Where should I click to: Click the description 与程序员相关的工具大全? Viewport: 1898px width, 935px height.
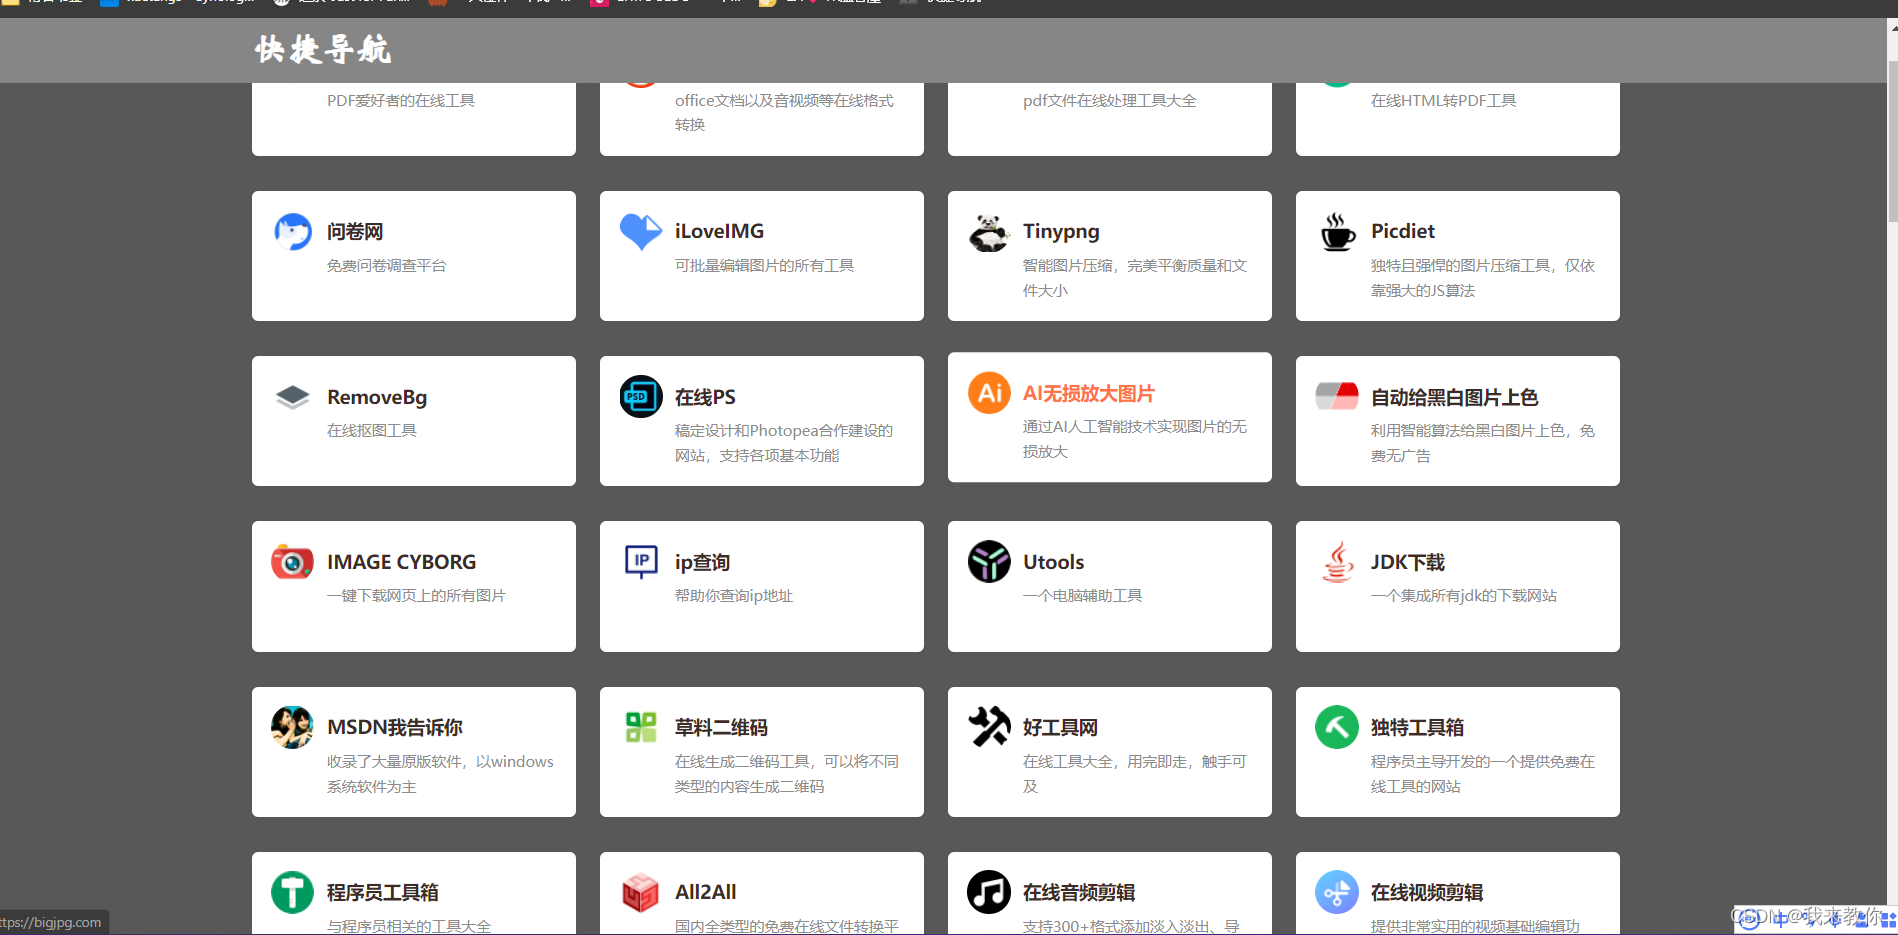[x=409, y=926]
